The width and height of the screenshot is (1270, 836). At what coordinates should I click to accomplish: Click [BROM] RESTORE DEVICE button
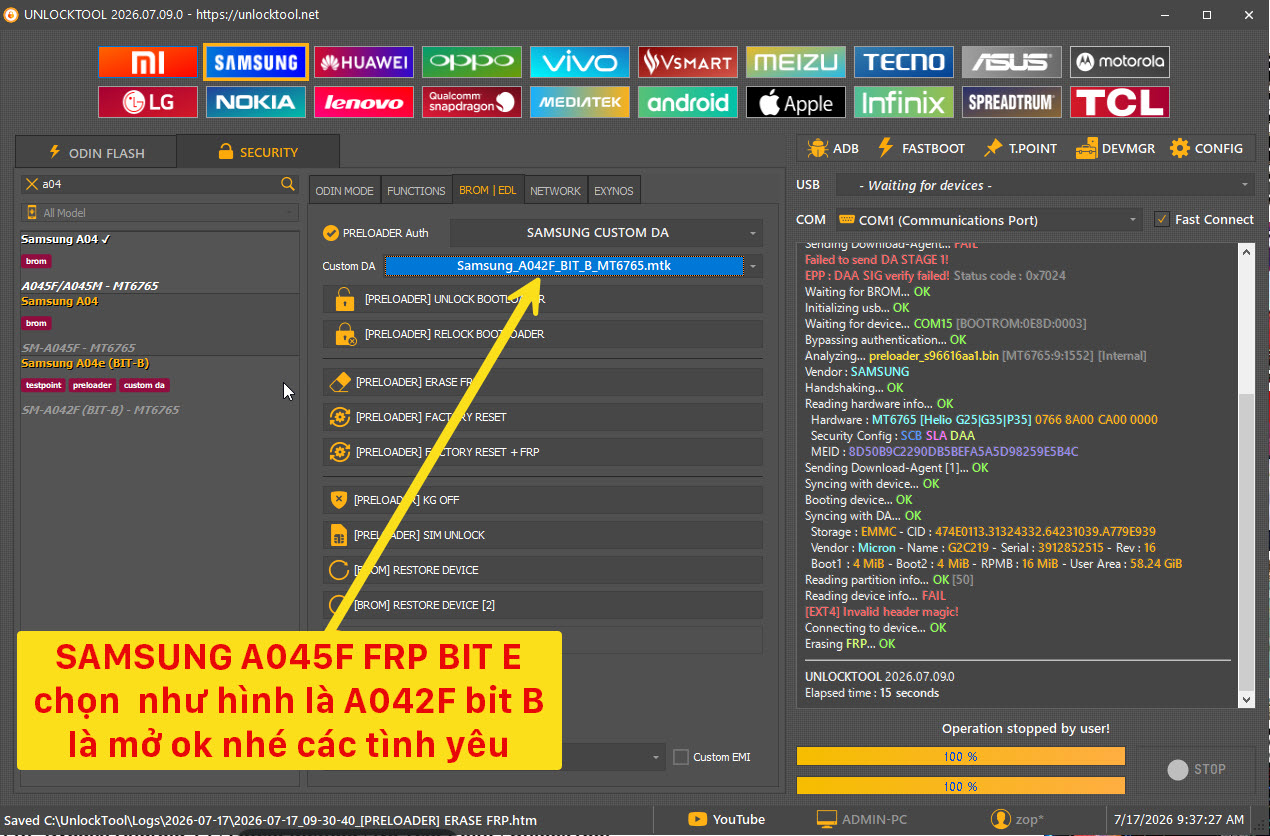coord(542,570)
